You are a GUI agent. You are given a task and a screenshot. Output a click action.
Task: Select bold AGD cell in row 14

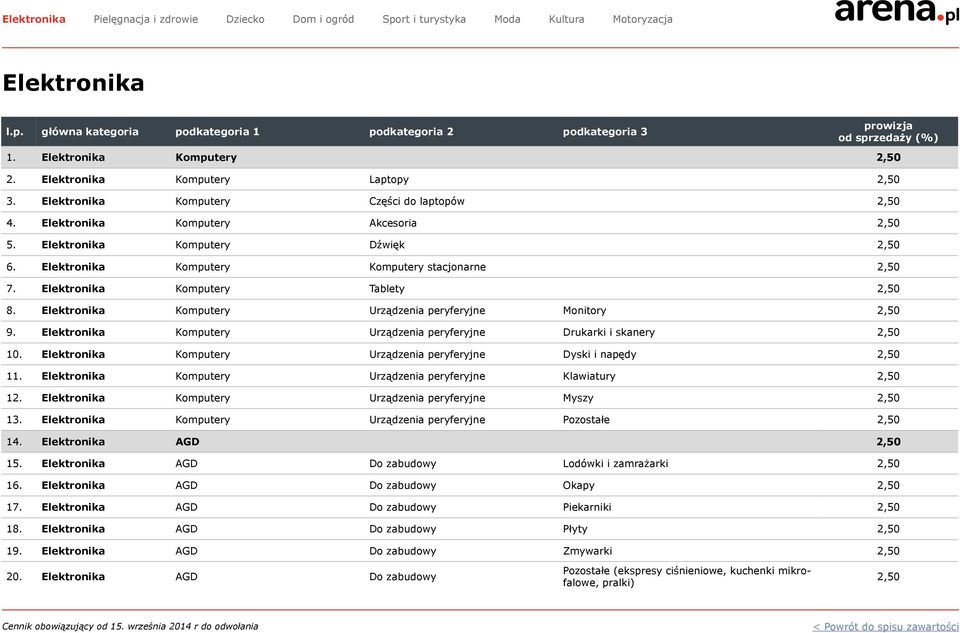pos(187,442)
